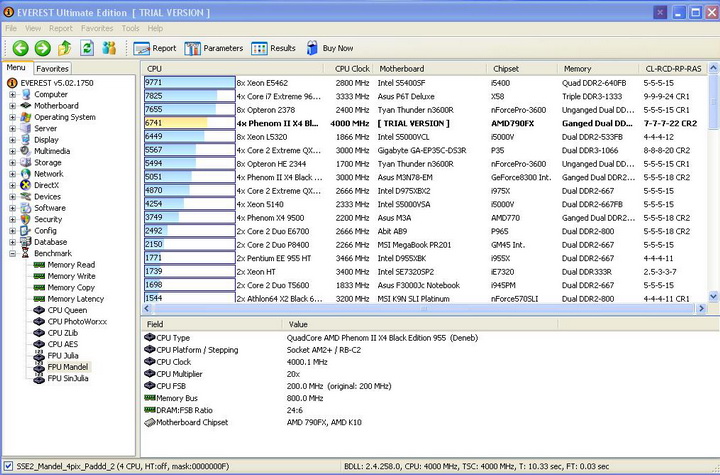Switch to the Favorites tab

[52, 68]
